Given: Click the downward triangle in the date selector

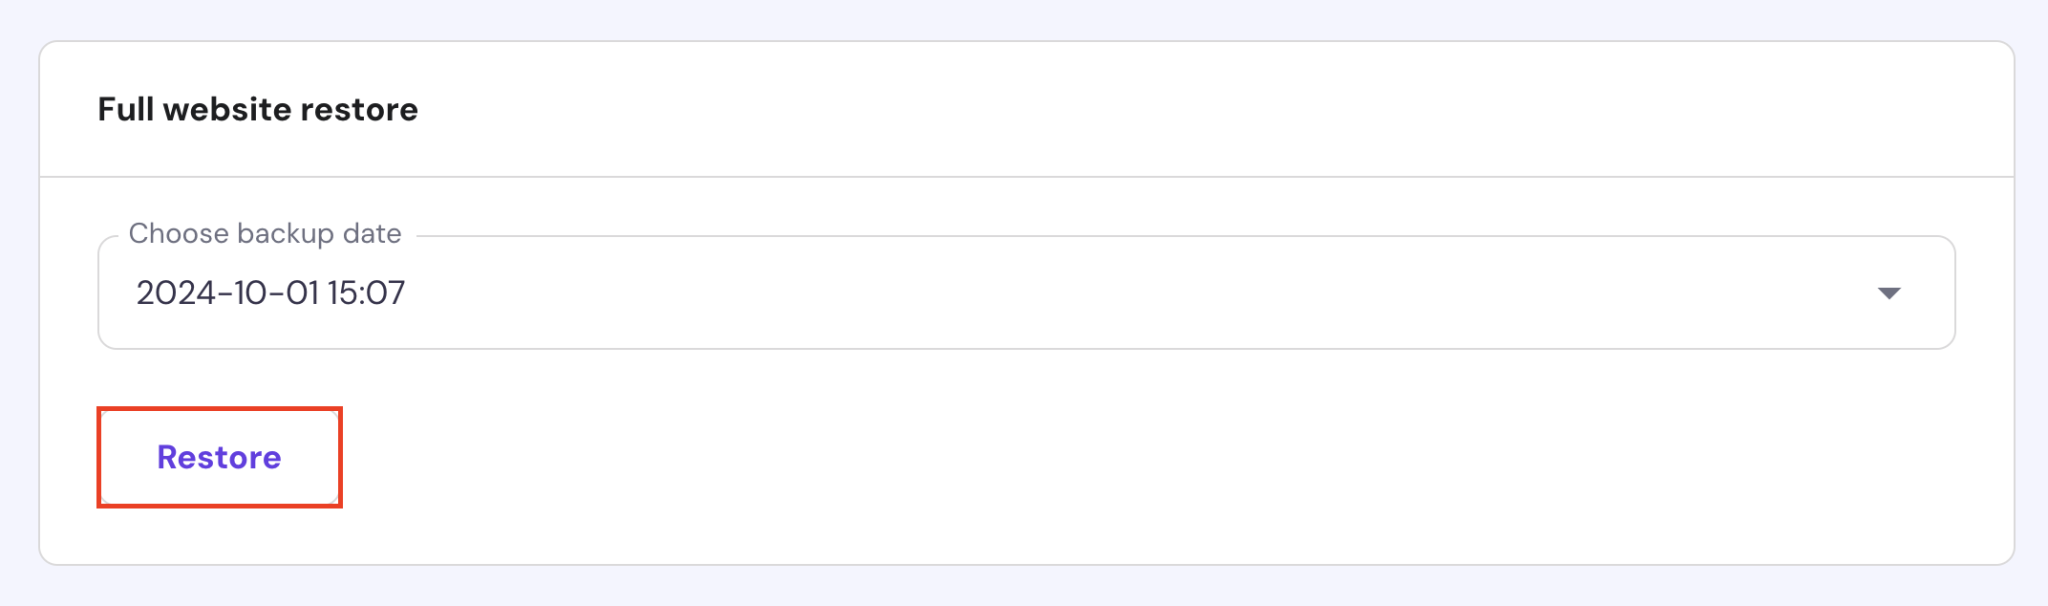Looking at the screenshot, I should click(1889, 293).
